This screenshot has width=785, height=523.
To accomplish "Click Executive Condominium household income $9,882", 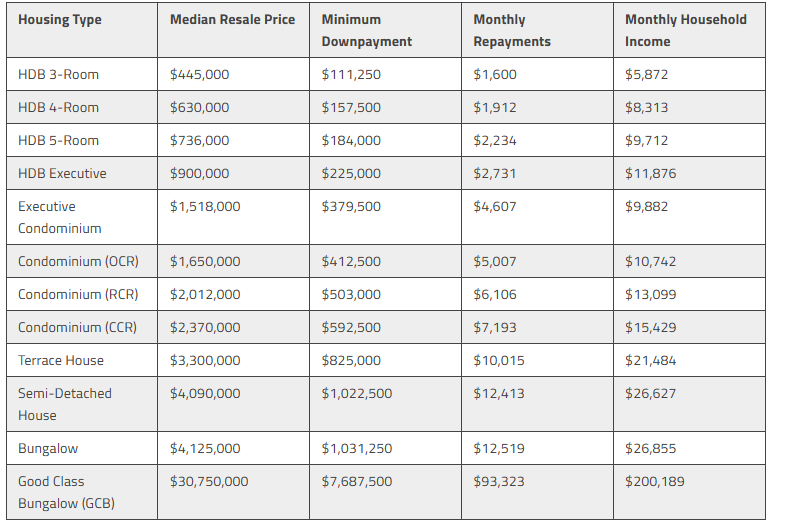I will 646,207.
